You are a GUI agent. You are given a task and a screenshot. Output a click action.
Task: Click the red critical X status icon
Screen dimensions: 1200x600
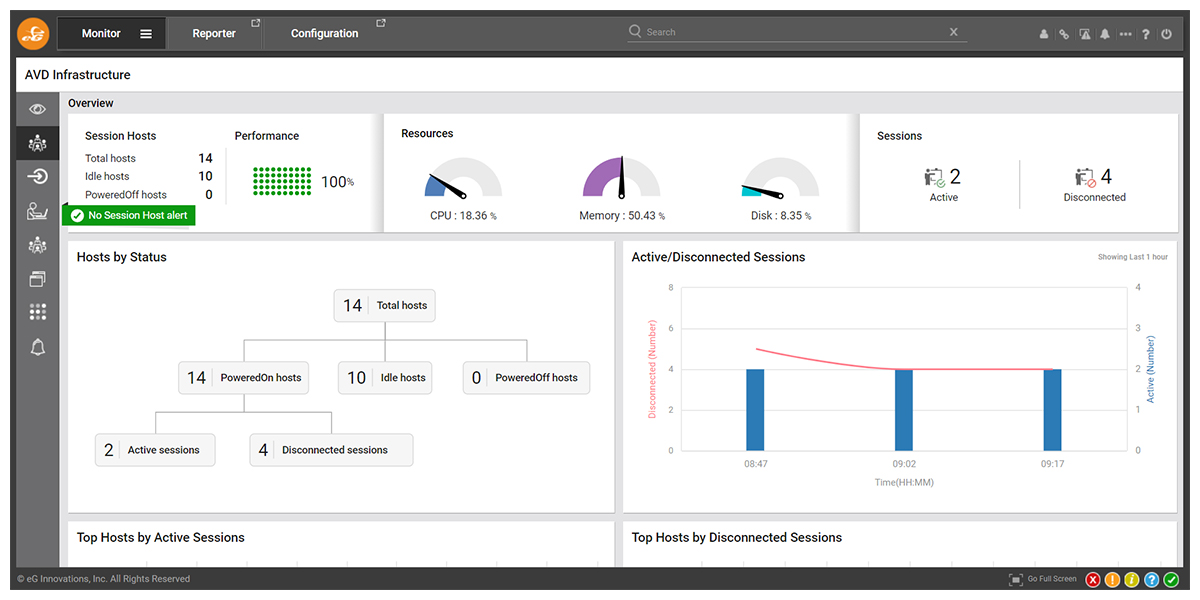[x=1093, y=580]
